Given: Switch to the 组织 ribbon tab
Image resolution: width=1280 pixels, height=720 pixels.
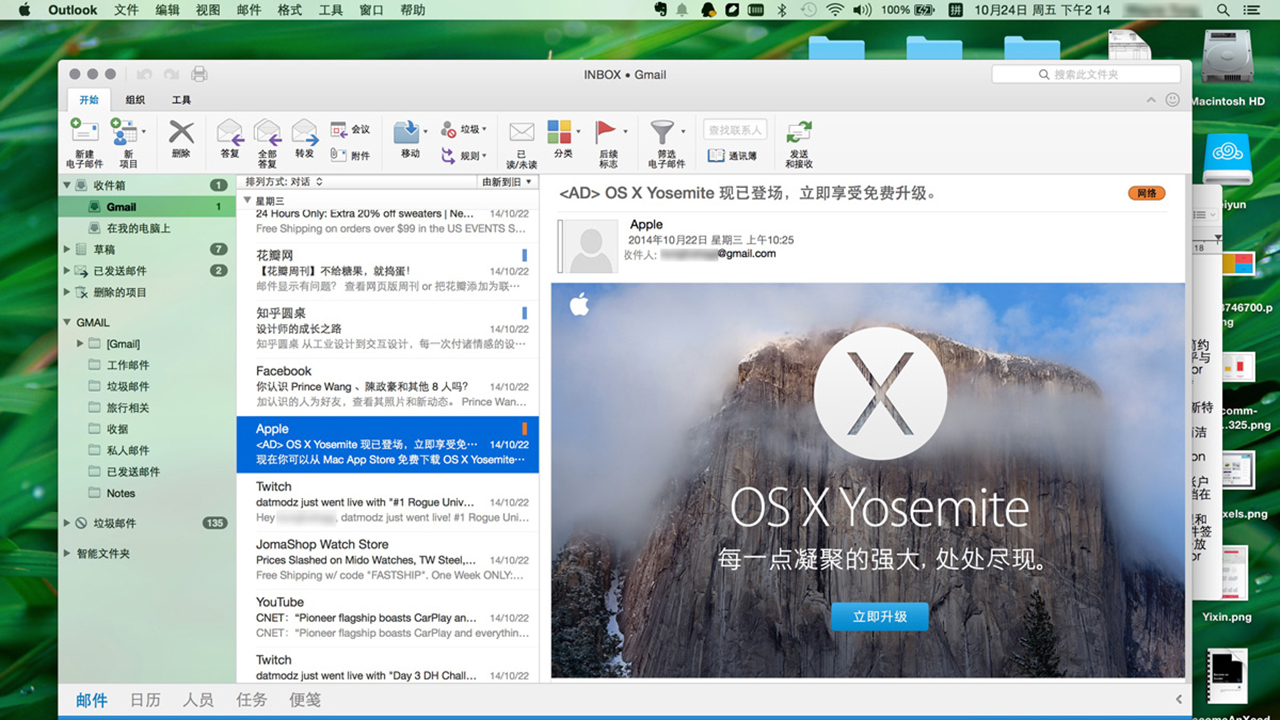Looking at the screenshot, I should [135, 100].
